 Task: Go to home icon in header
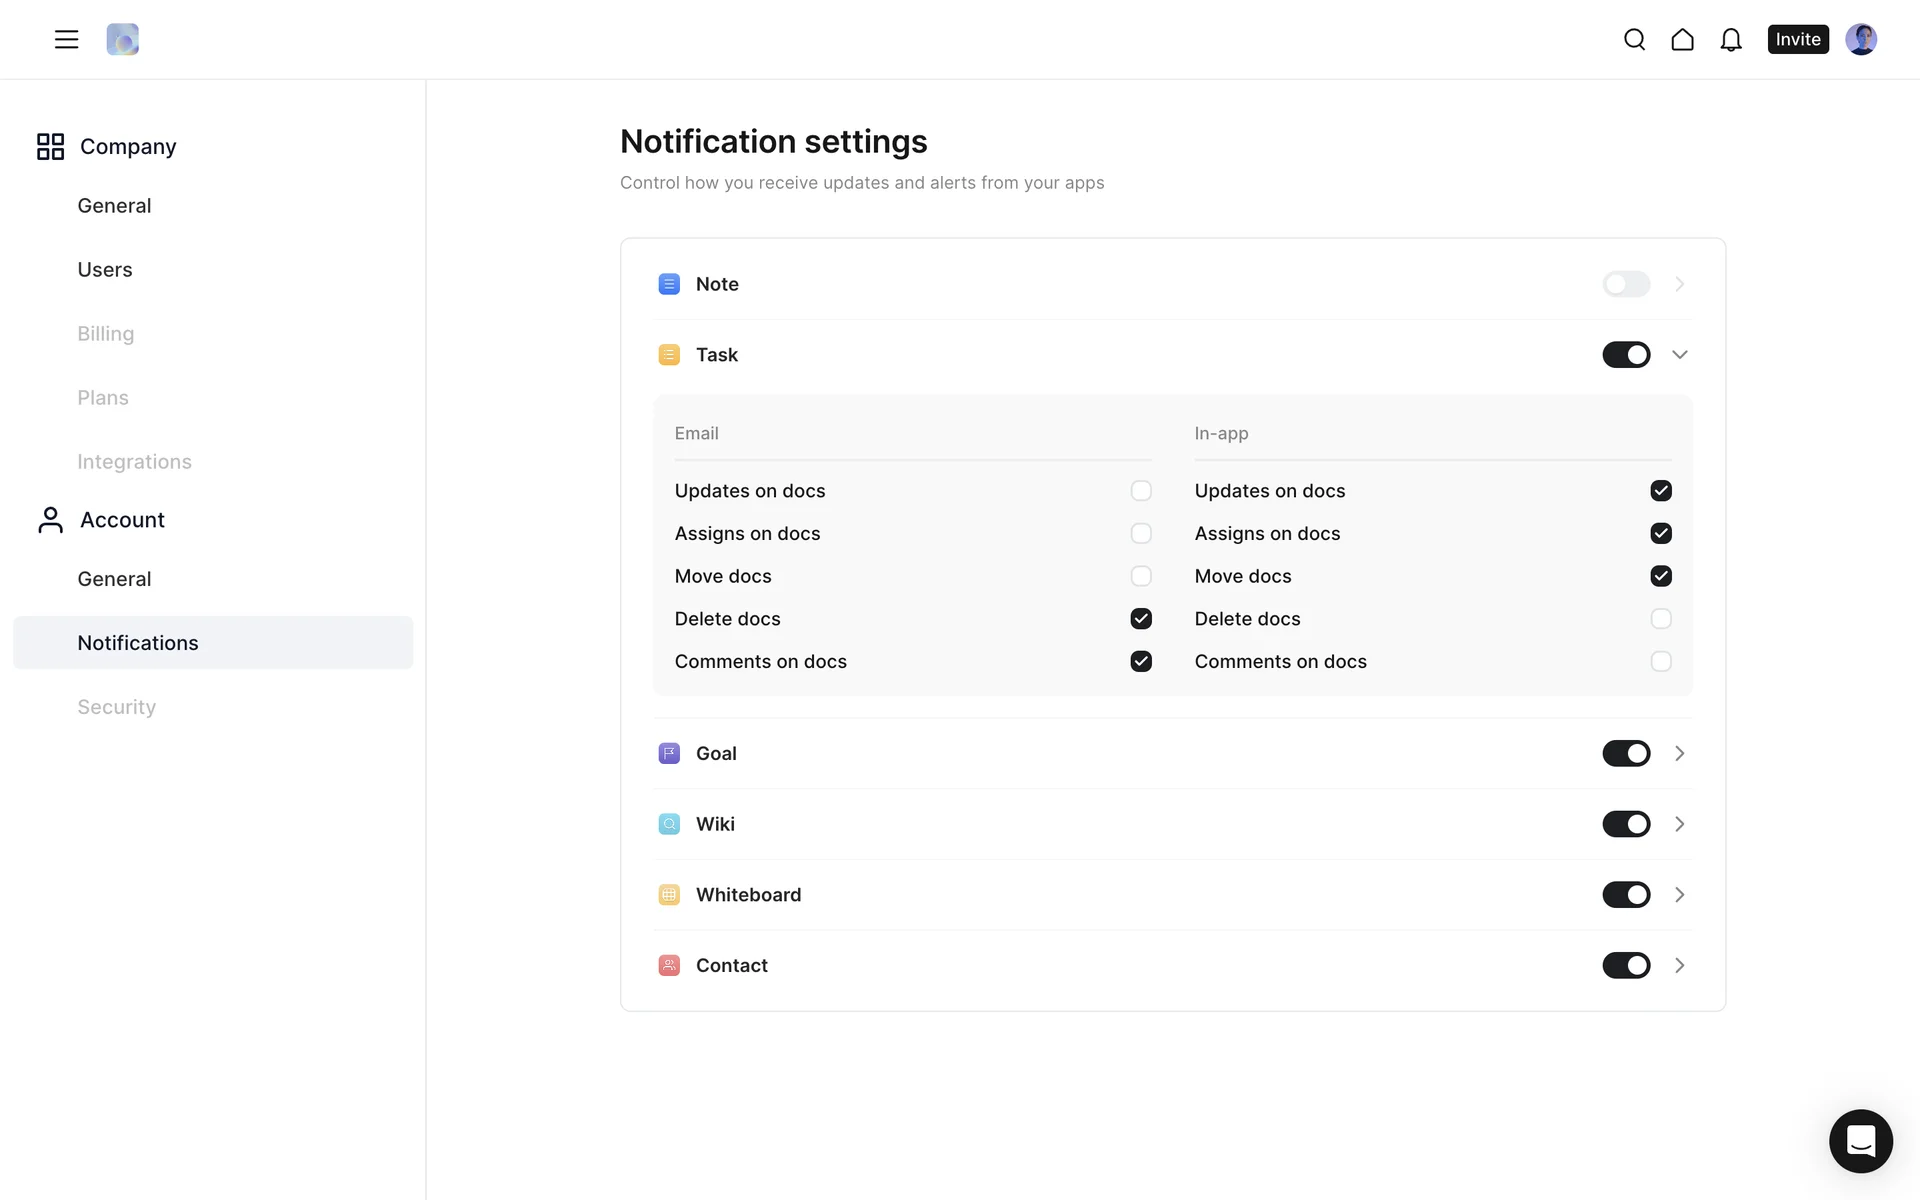click(1682, 39)
